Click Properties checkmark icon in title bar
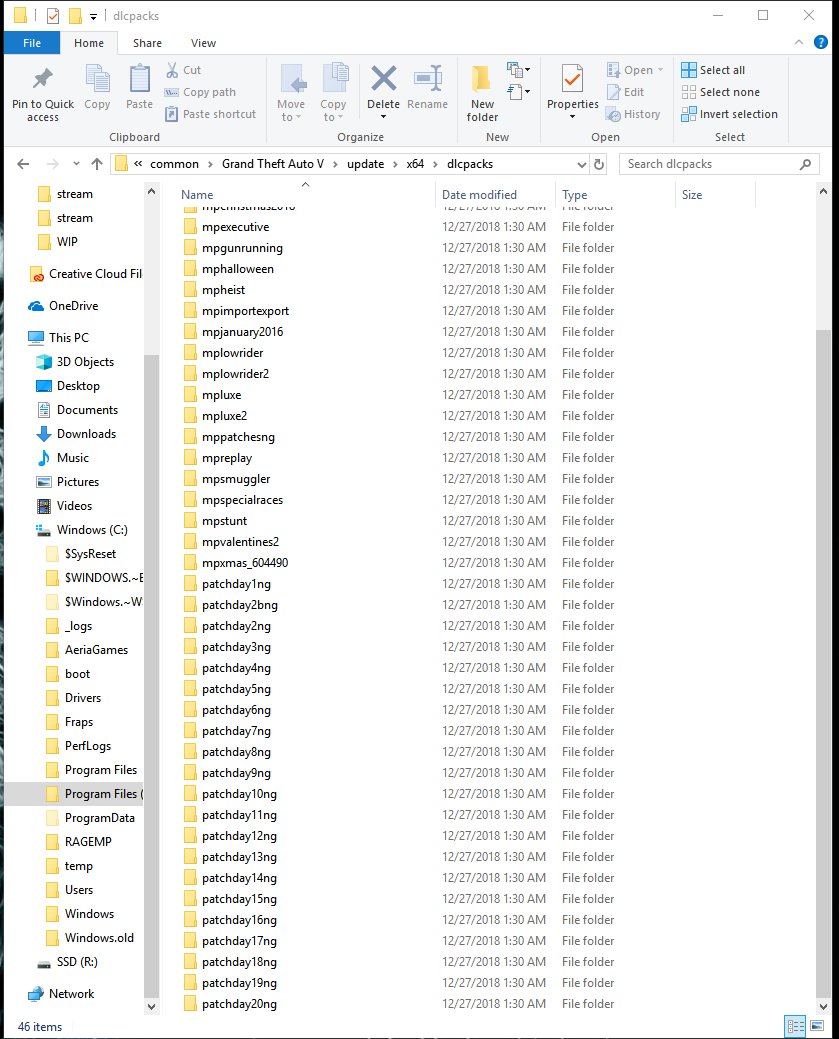Image resolution: width=839 pixels, height=1039 pixels. 53,15
